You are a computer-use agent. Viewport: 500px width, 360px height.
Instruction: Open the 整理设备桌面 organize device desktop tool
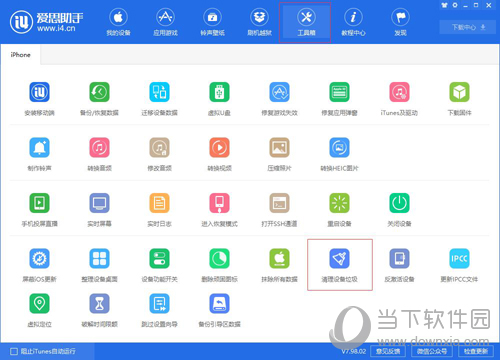pyautogui.click(x=99, y=265)
